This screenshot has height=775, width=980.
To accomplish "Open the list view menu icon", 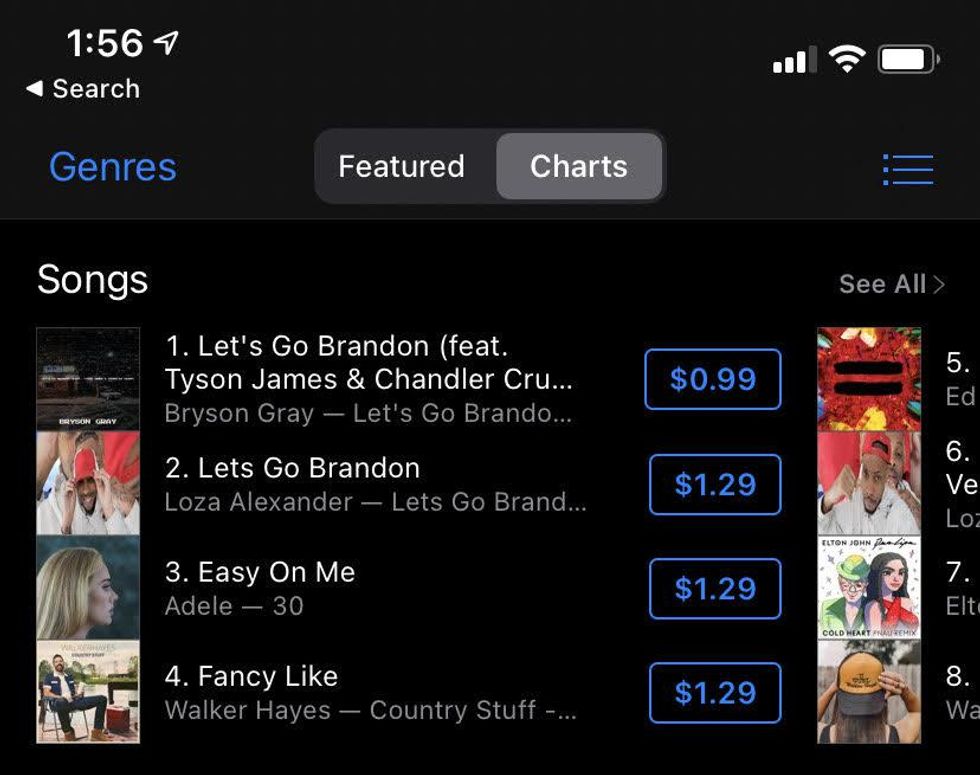I will [x=908, y=169].
